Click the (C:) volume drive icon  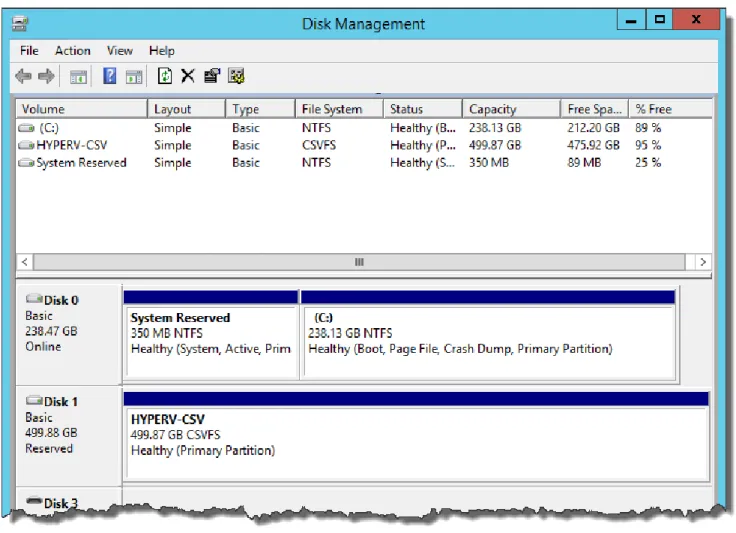coord(26,128)
